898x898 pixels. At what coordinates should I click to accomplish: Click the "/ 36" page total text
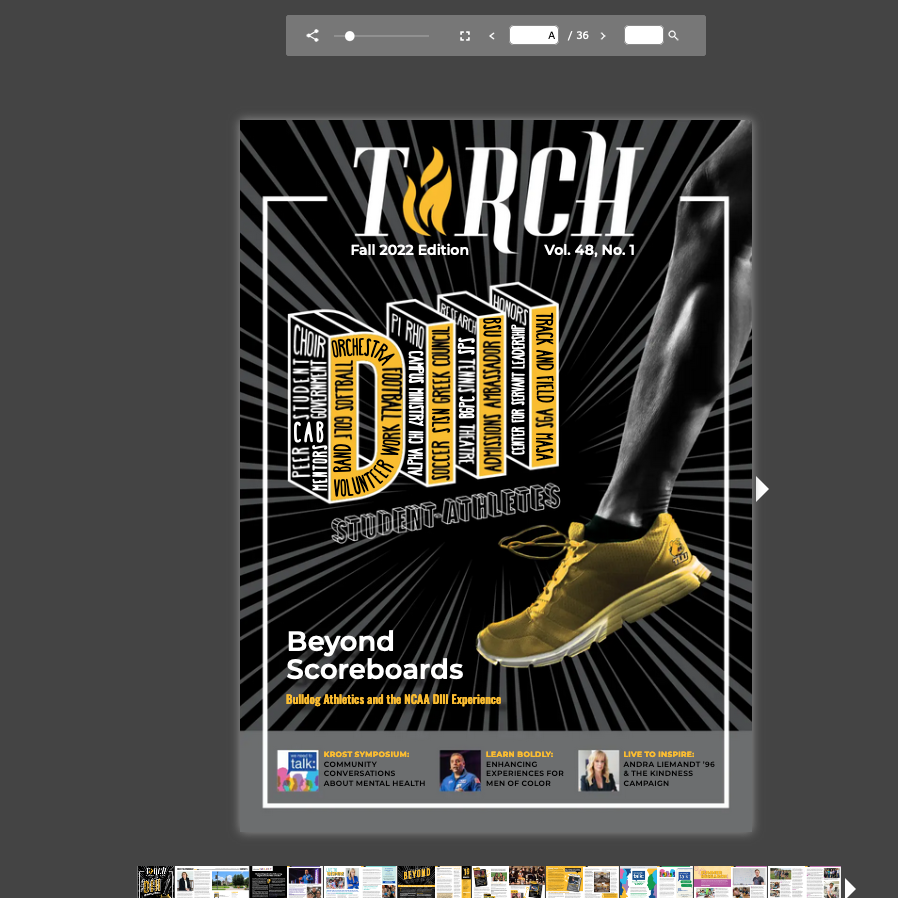coord(578,36)
